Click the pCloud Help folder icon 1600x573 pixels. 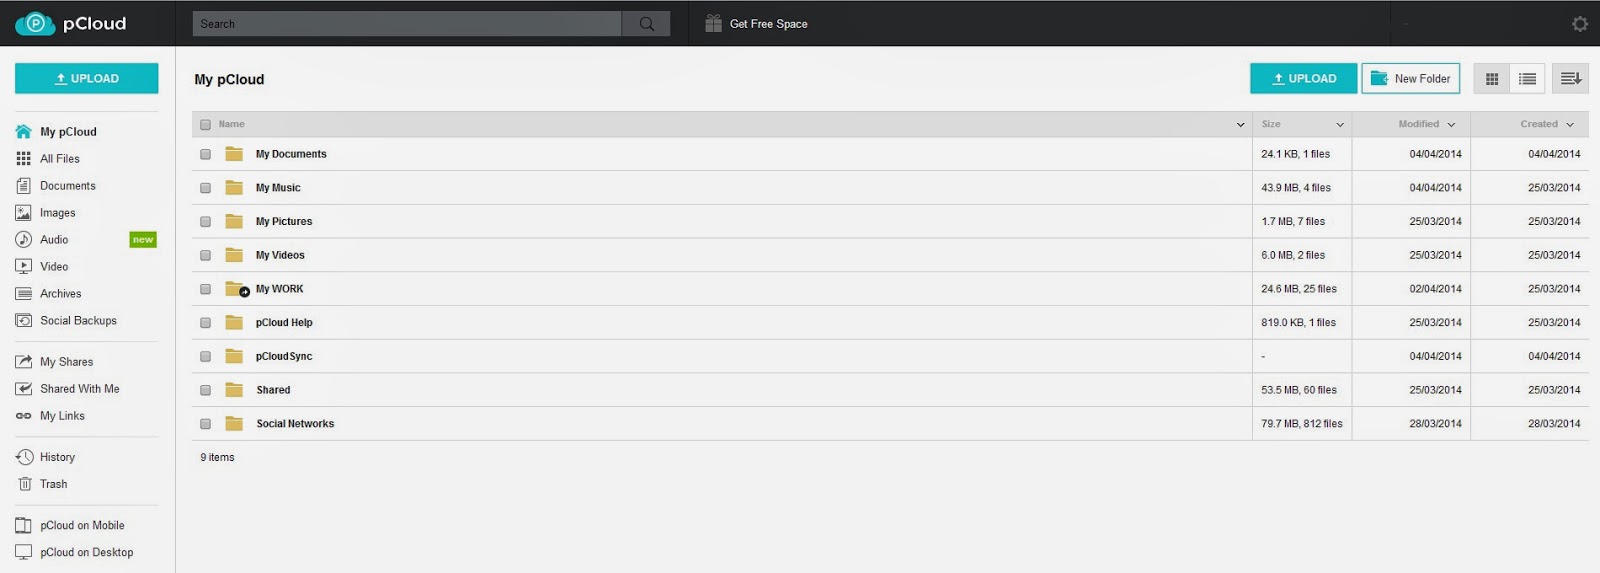pos(234,322)
